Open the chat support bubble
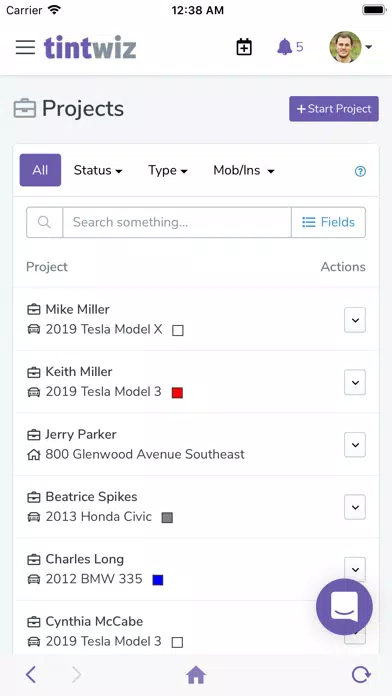Viewport: 392px width, 696px height. coord(344,607)
